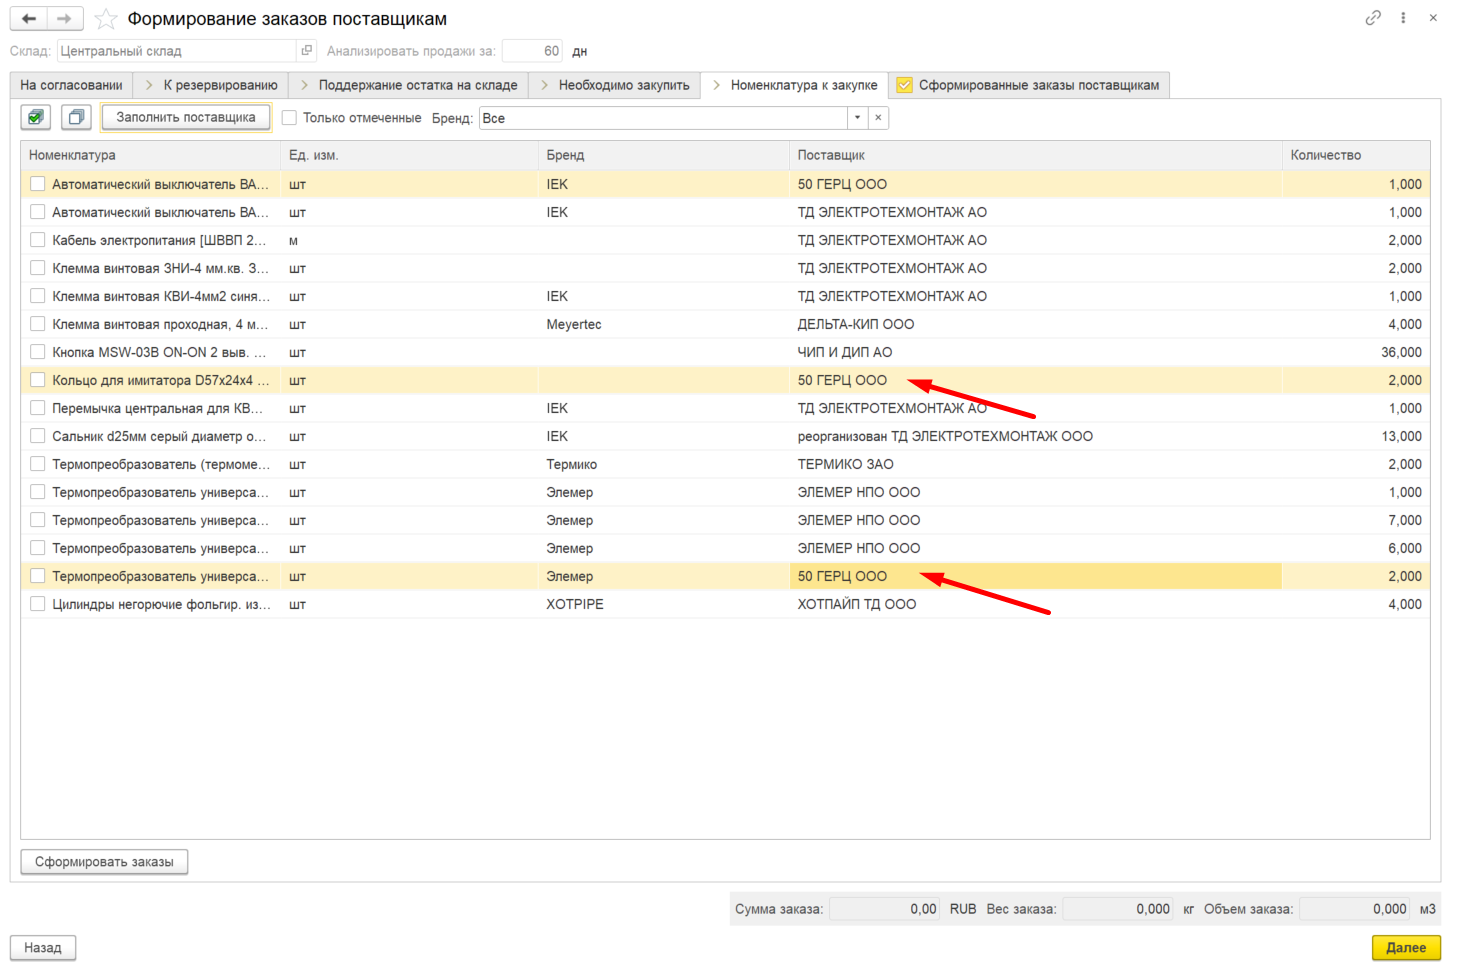Image resolution: width=1458 pixels, height=968 pixels.
Task: Open Сформированные заказы поставщикам tab
Action: tap(1029, 85)
